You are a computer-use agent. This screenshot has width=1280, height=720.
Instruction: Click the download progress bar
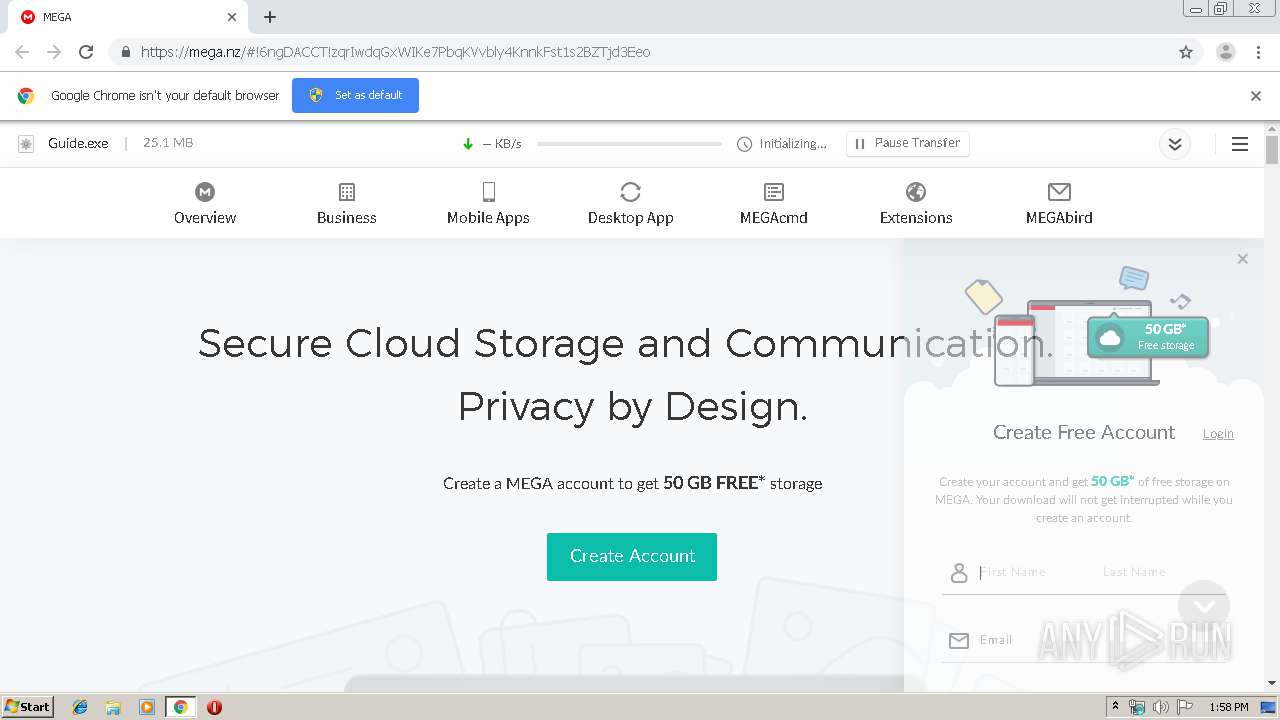tap(629, 144)
